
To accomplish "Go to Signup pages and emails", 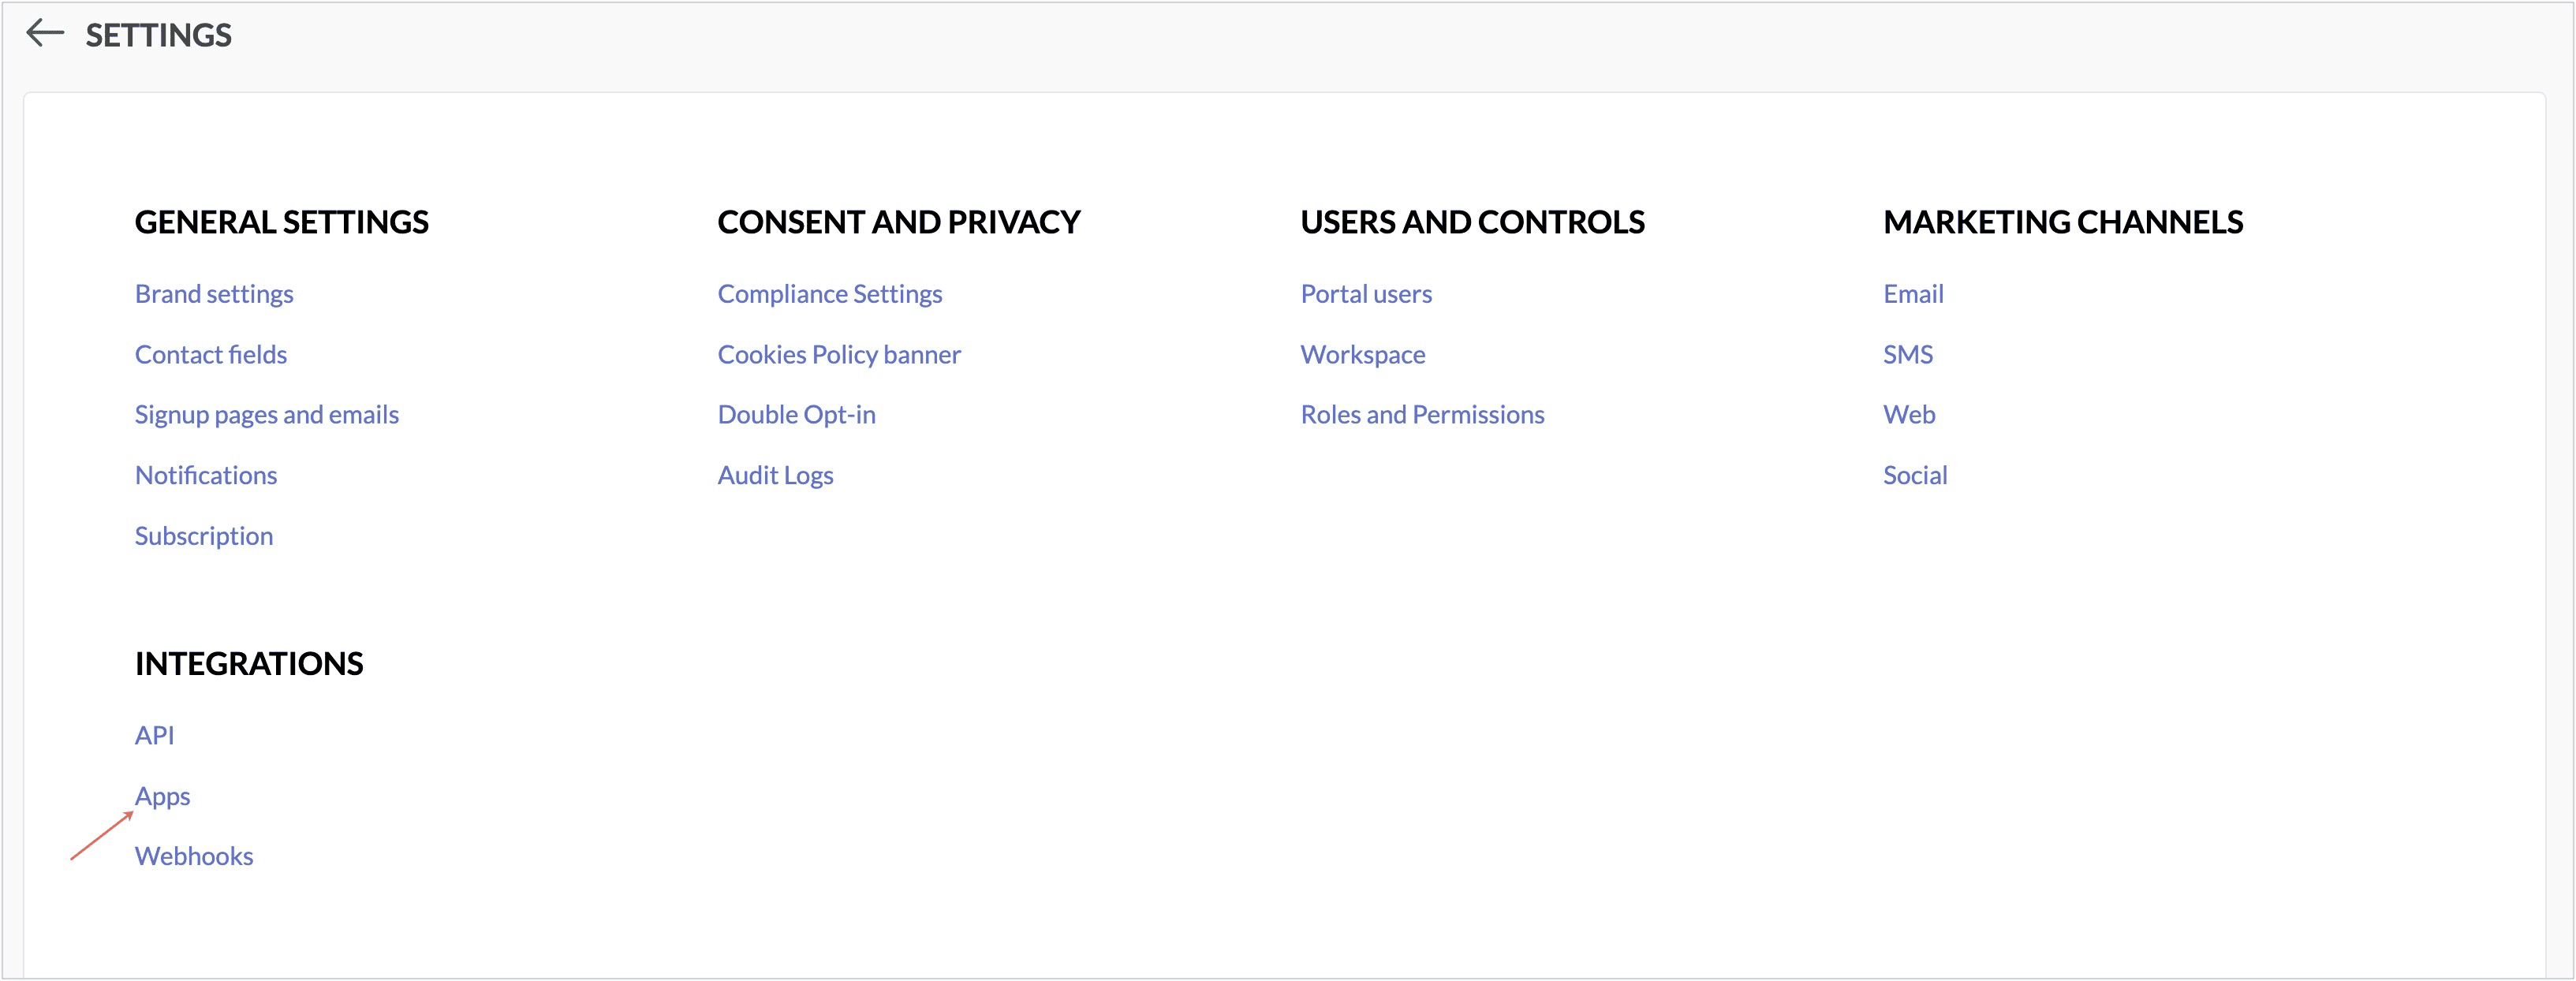I will click(x=267, y=415).
